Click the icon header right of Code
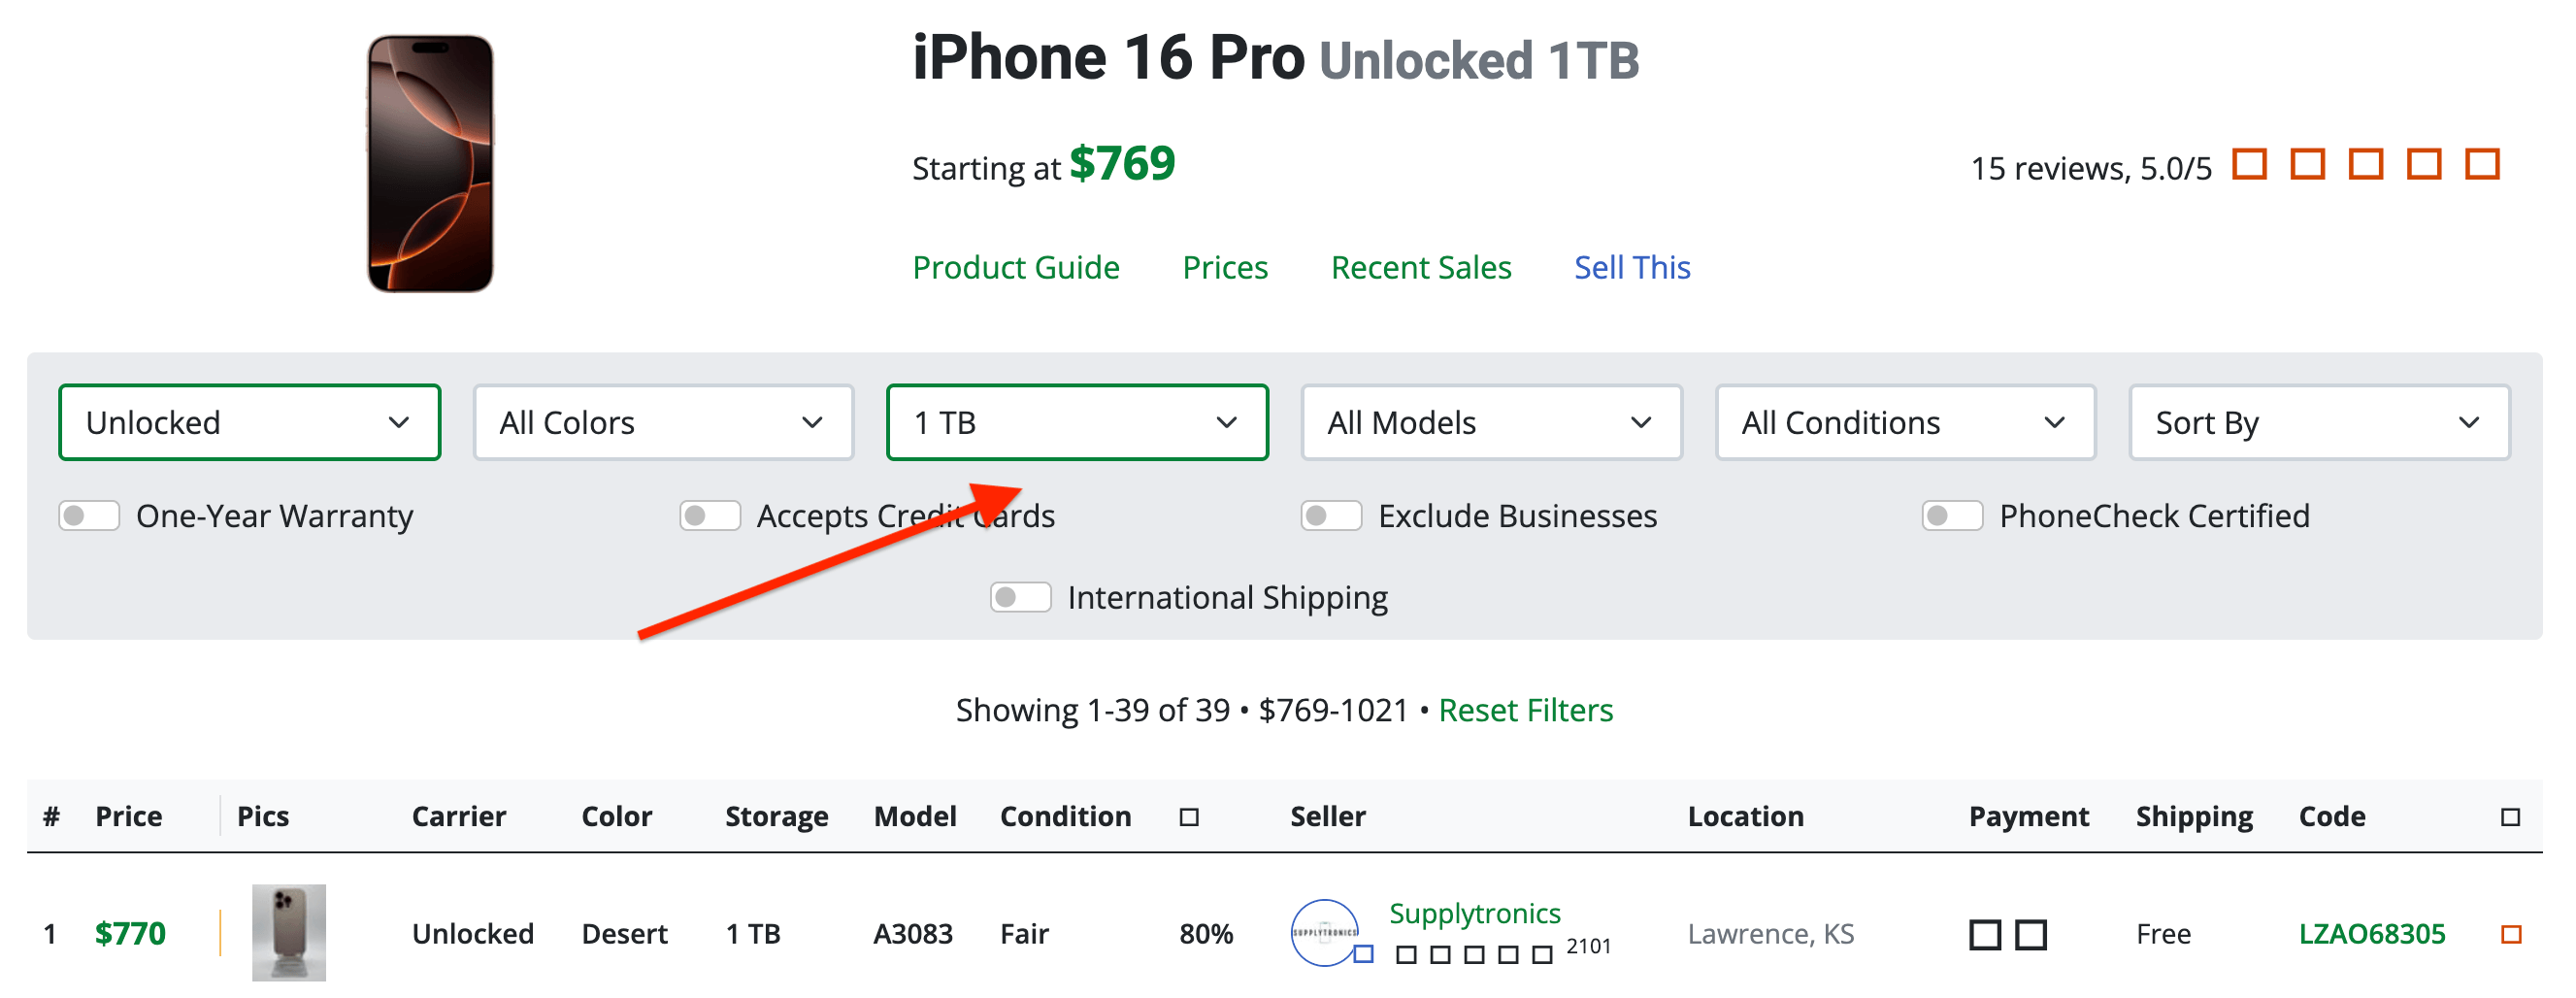 point(2510,817)
